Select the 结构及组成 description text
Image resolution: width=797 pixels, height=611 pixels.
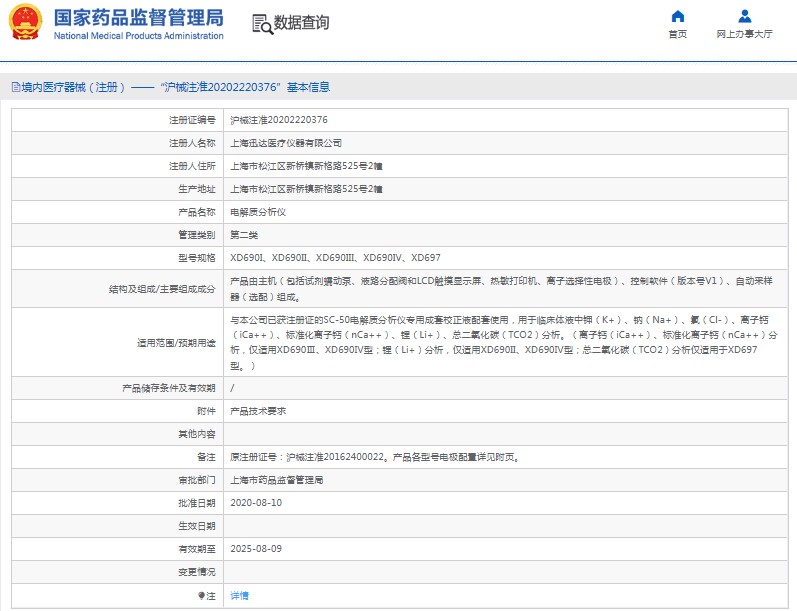pyautogui.click(x=501, y=289)
